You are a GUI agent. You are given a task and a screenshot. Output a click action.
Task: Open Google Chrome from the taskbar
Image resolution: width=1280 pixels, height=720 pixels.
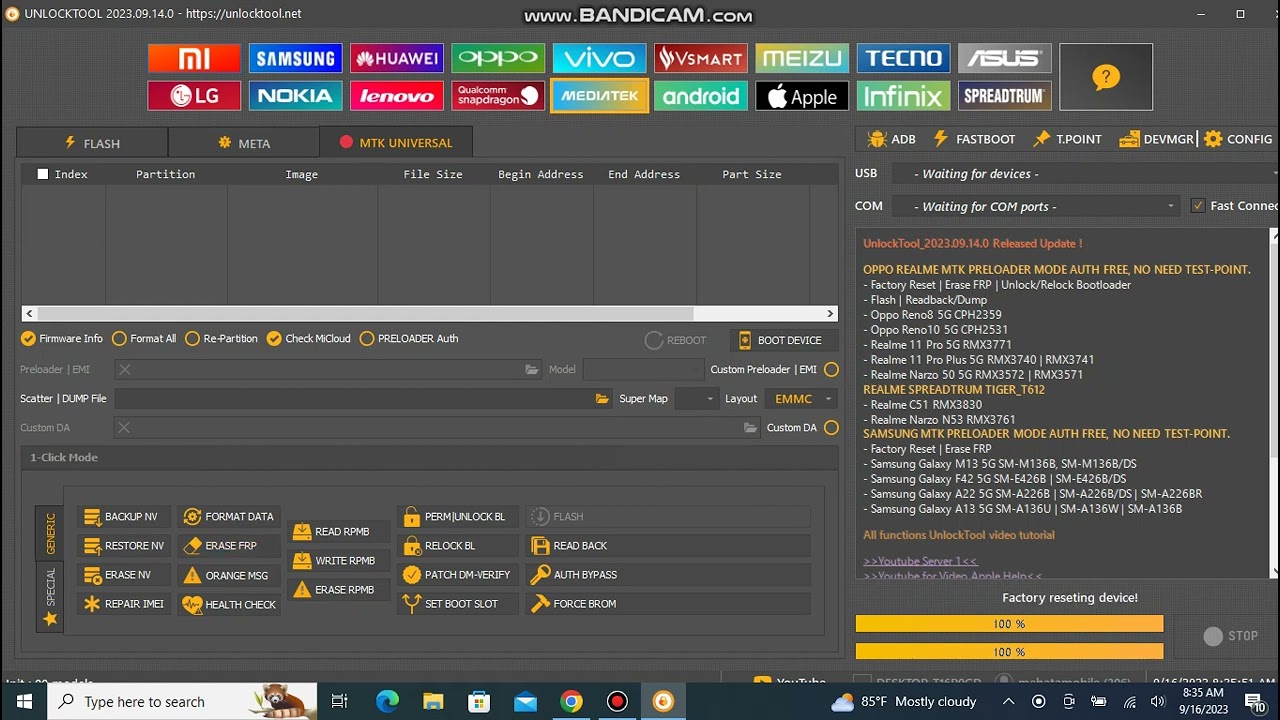(571, 702)
